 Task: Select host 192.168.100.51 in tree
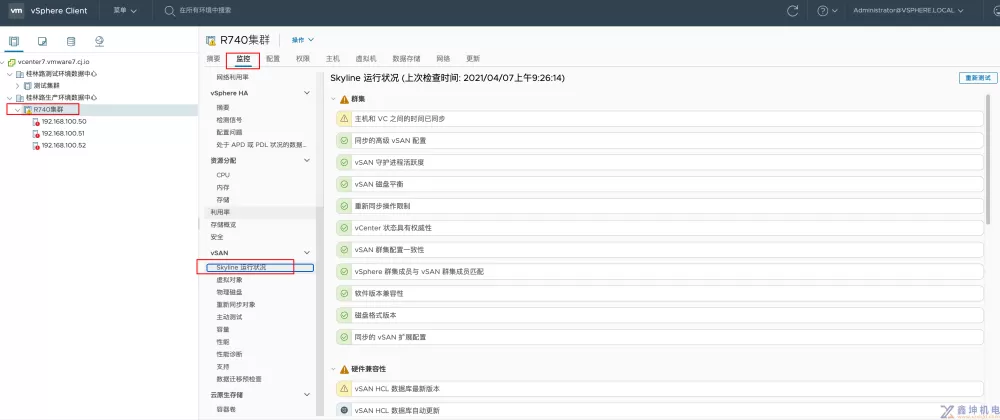click(x=63, y=134)
